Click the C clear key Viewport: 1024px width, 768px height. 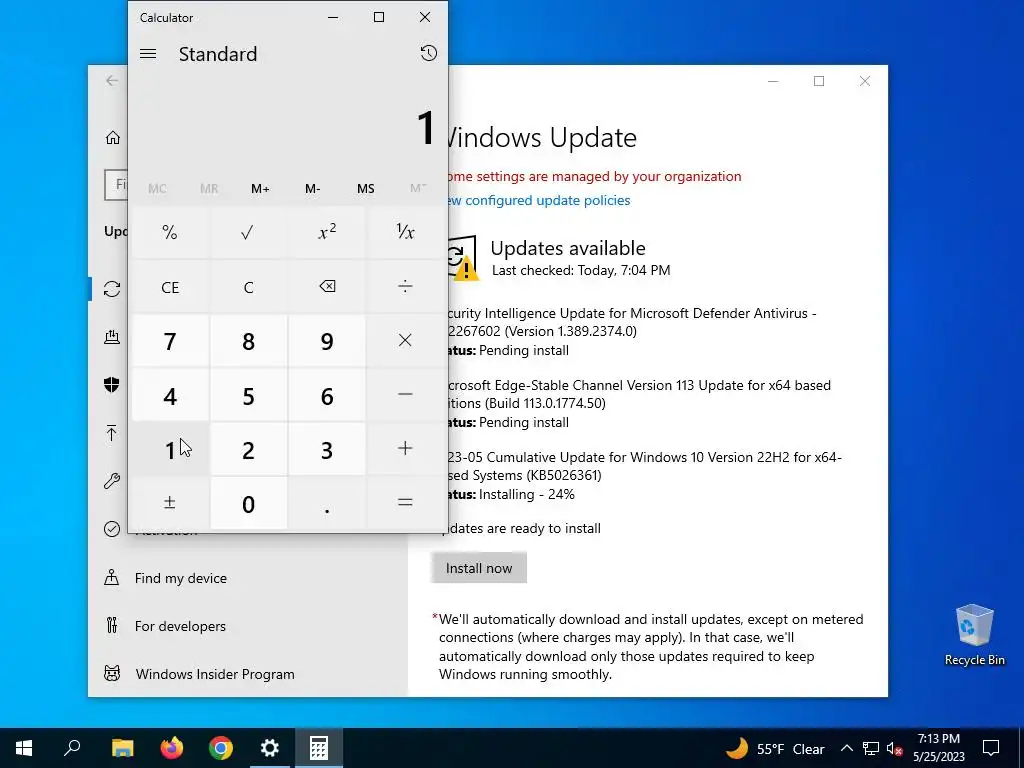coord(248,287)
